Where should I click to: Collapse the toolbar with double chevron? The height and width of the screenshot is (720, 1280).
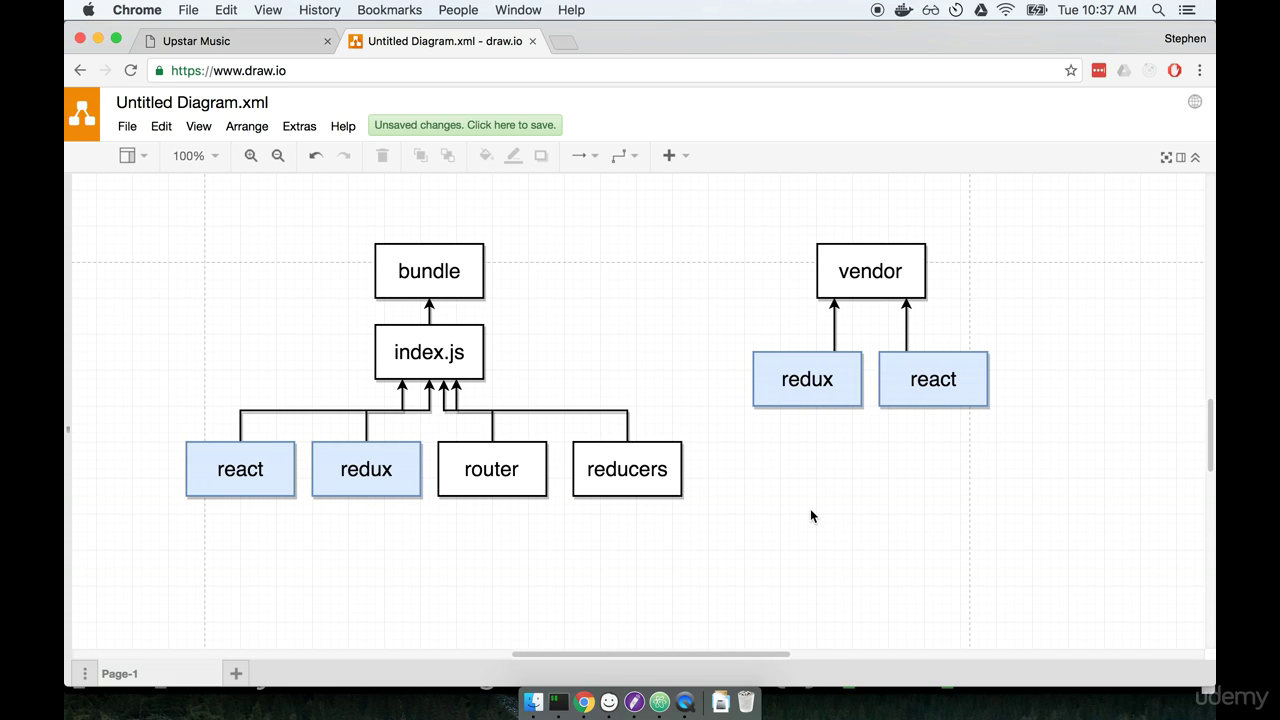(x=1195, y=157)
